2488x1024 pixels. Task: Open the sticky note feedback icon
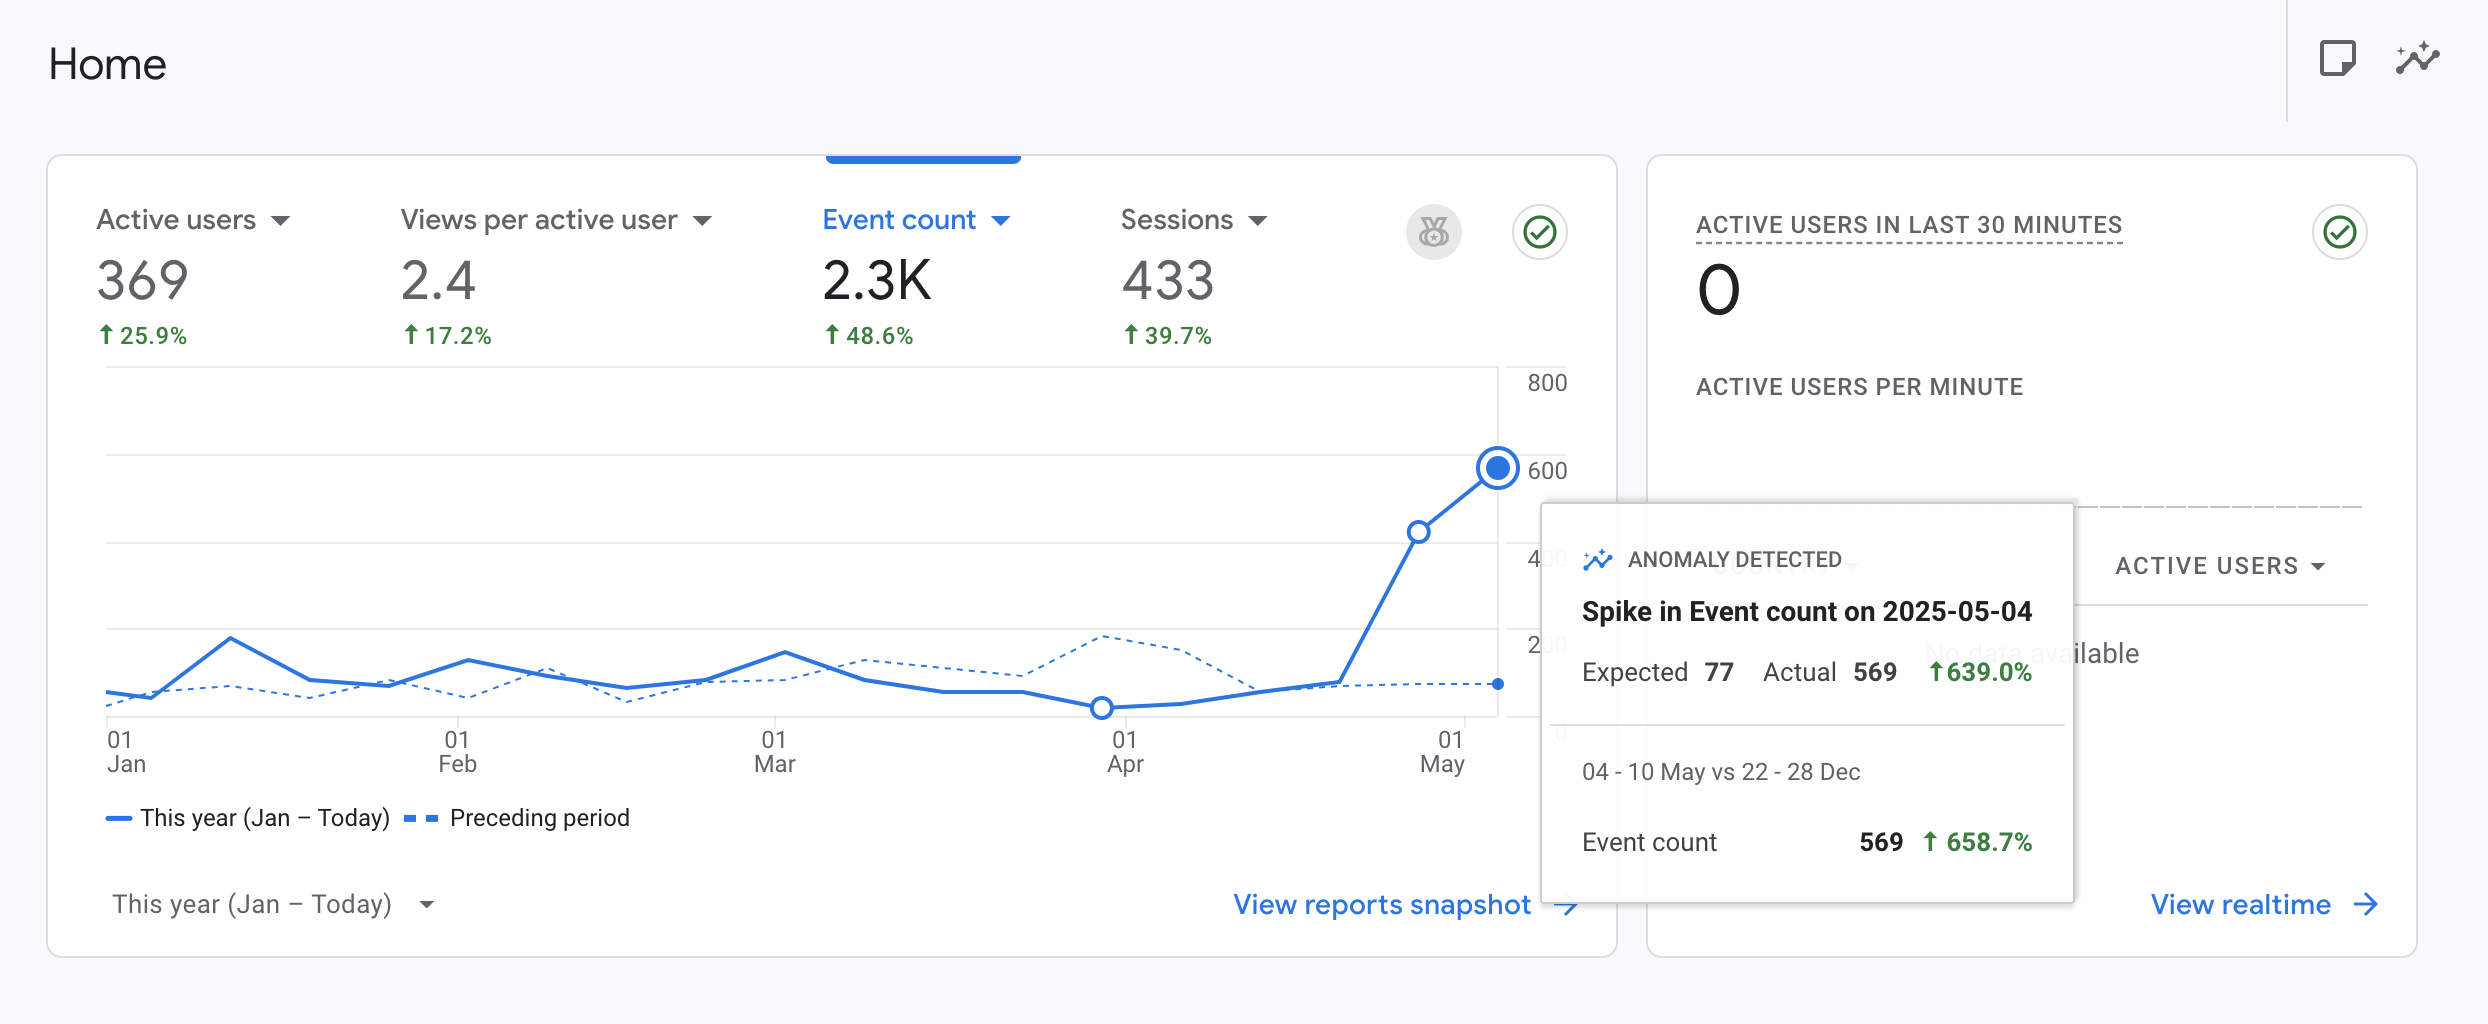pos(2337,59)
